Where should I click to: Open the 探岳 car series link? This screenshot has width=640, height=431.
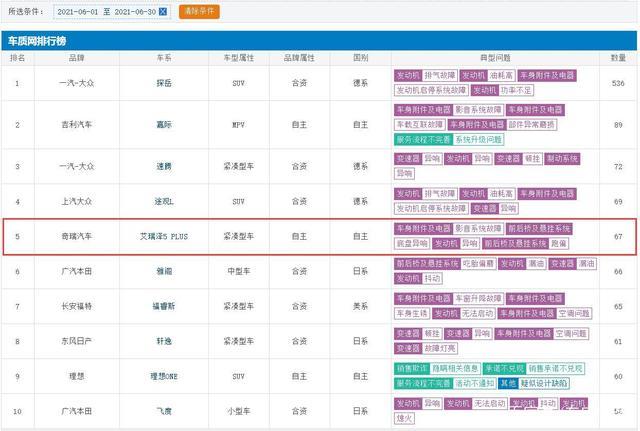(164, 83)
